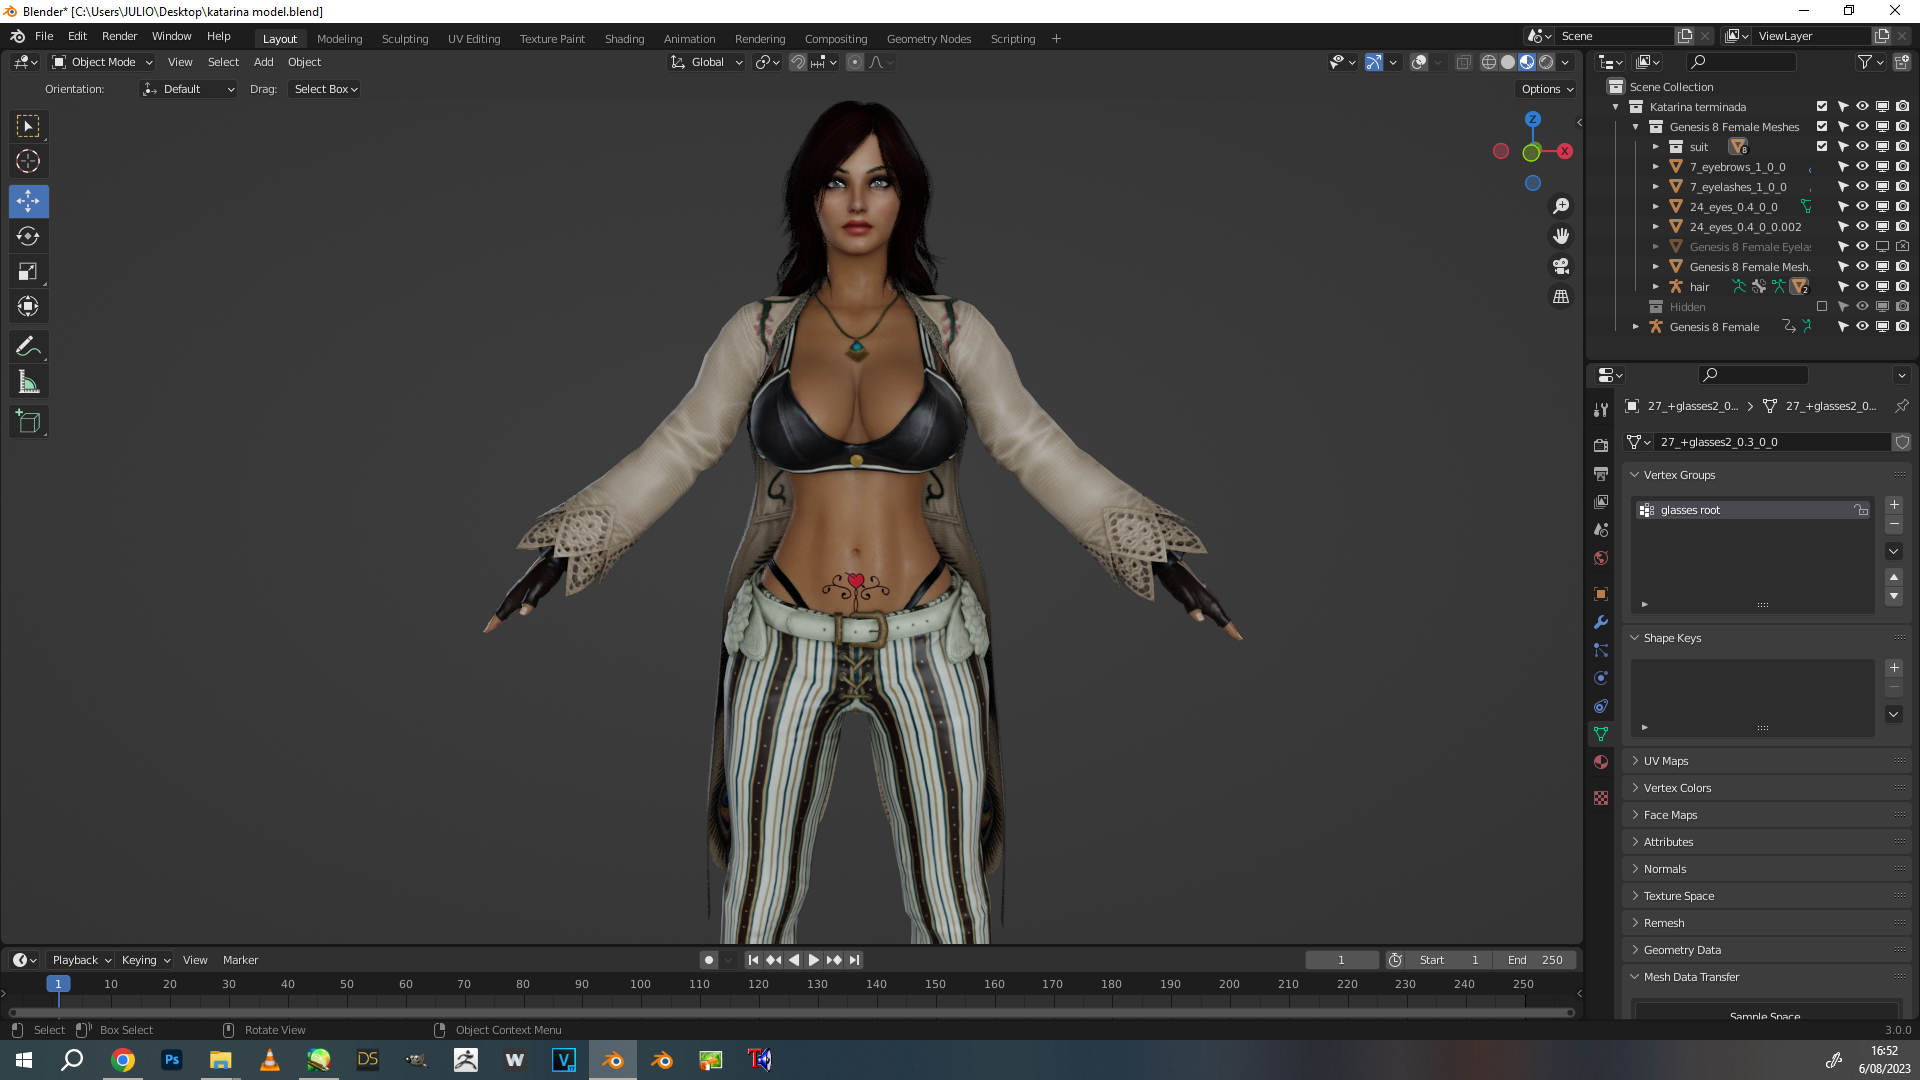The image size is (1920, 1080).
Task: Select the Annotate pencil tool
Action: point(28,346)
